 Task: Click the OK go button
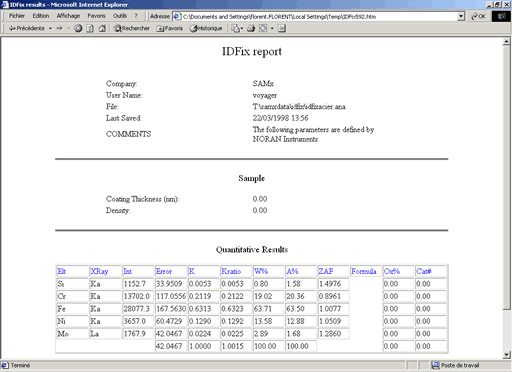tap(478, 16)
